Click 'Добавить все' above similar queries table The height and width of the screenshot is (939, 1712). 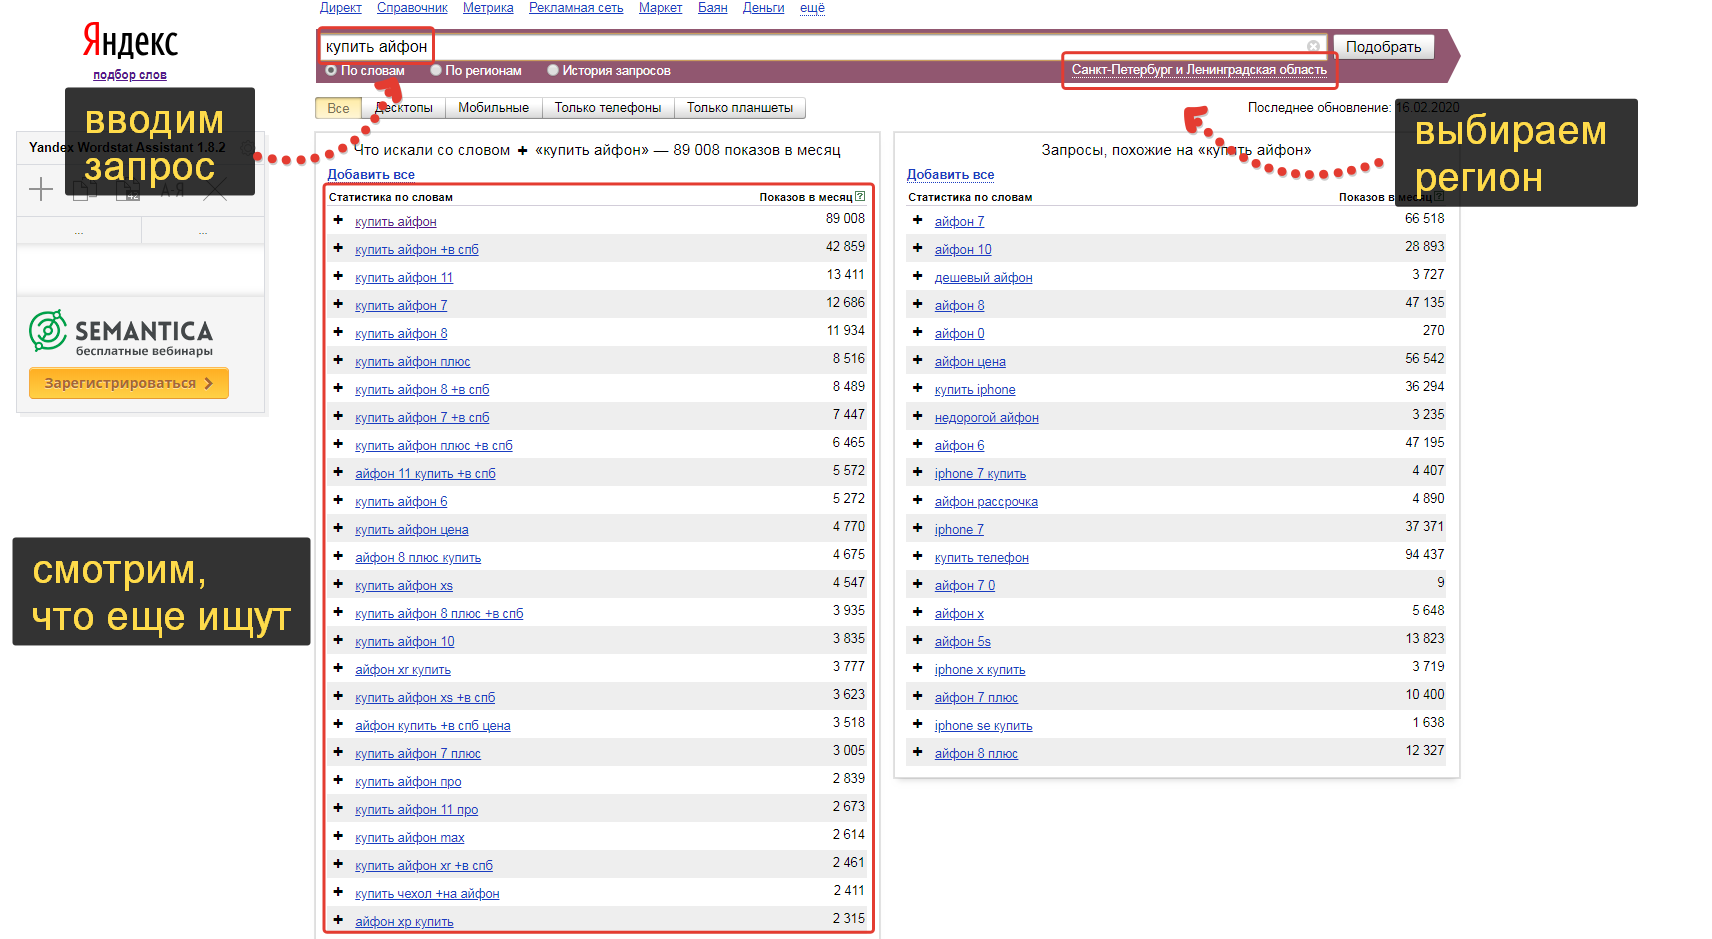coord(950,174)
